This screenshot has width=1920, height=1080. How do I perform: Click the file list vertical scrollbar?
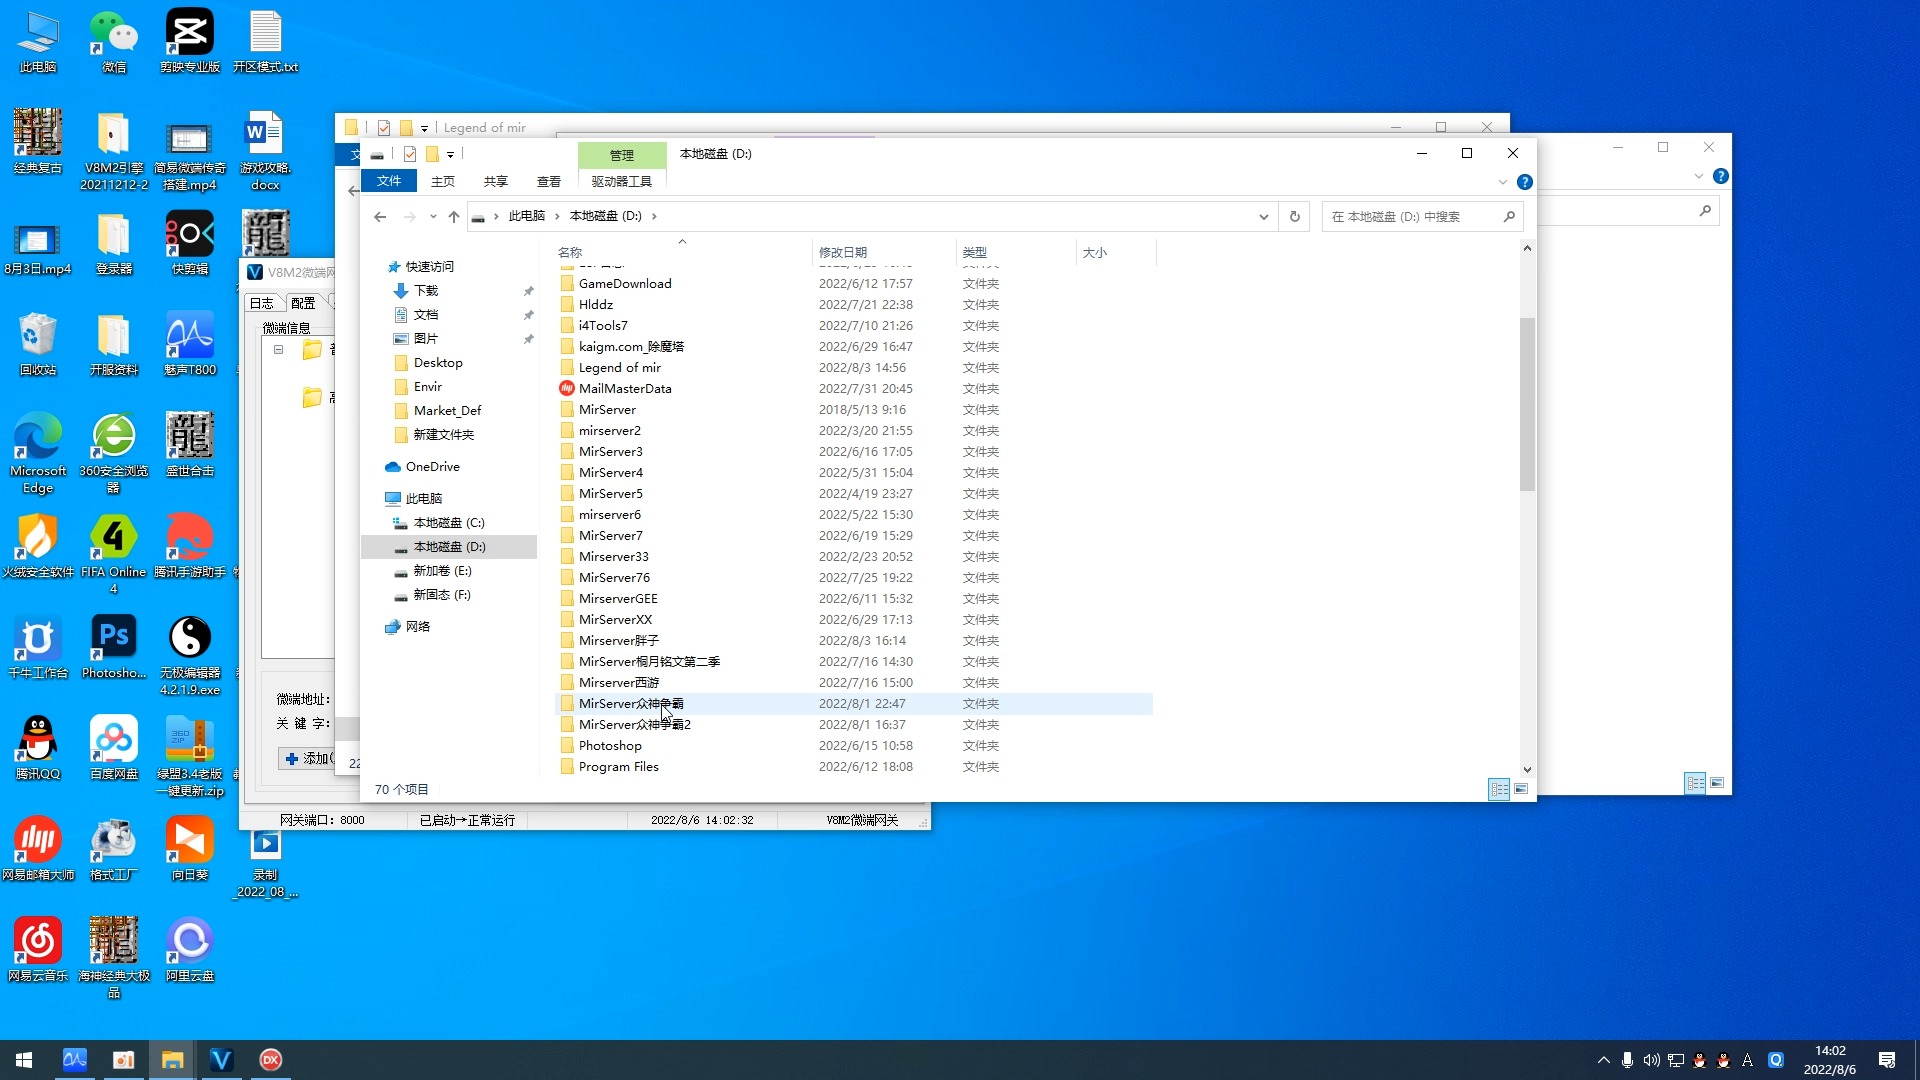coord(1526,405)
